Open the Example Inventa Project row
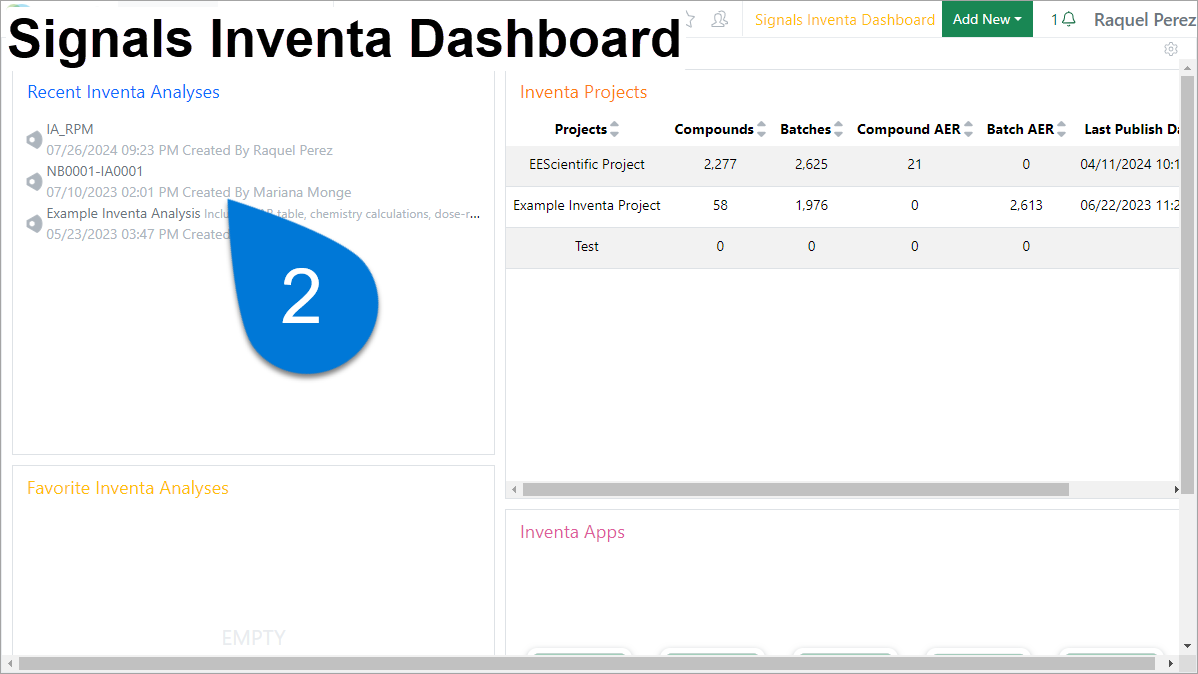The image size is (1198, 674). click(587, 205)
